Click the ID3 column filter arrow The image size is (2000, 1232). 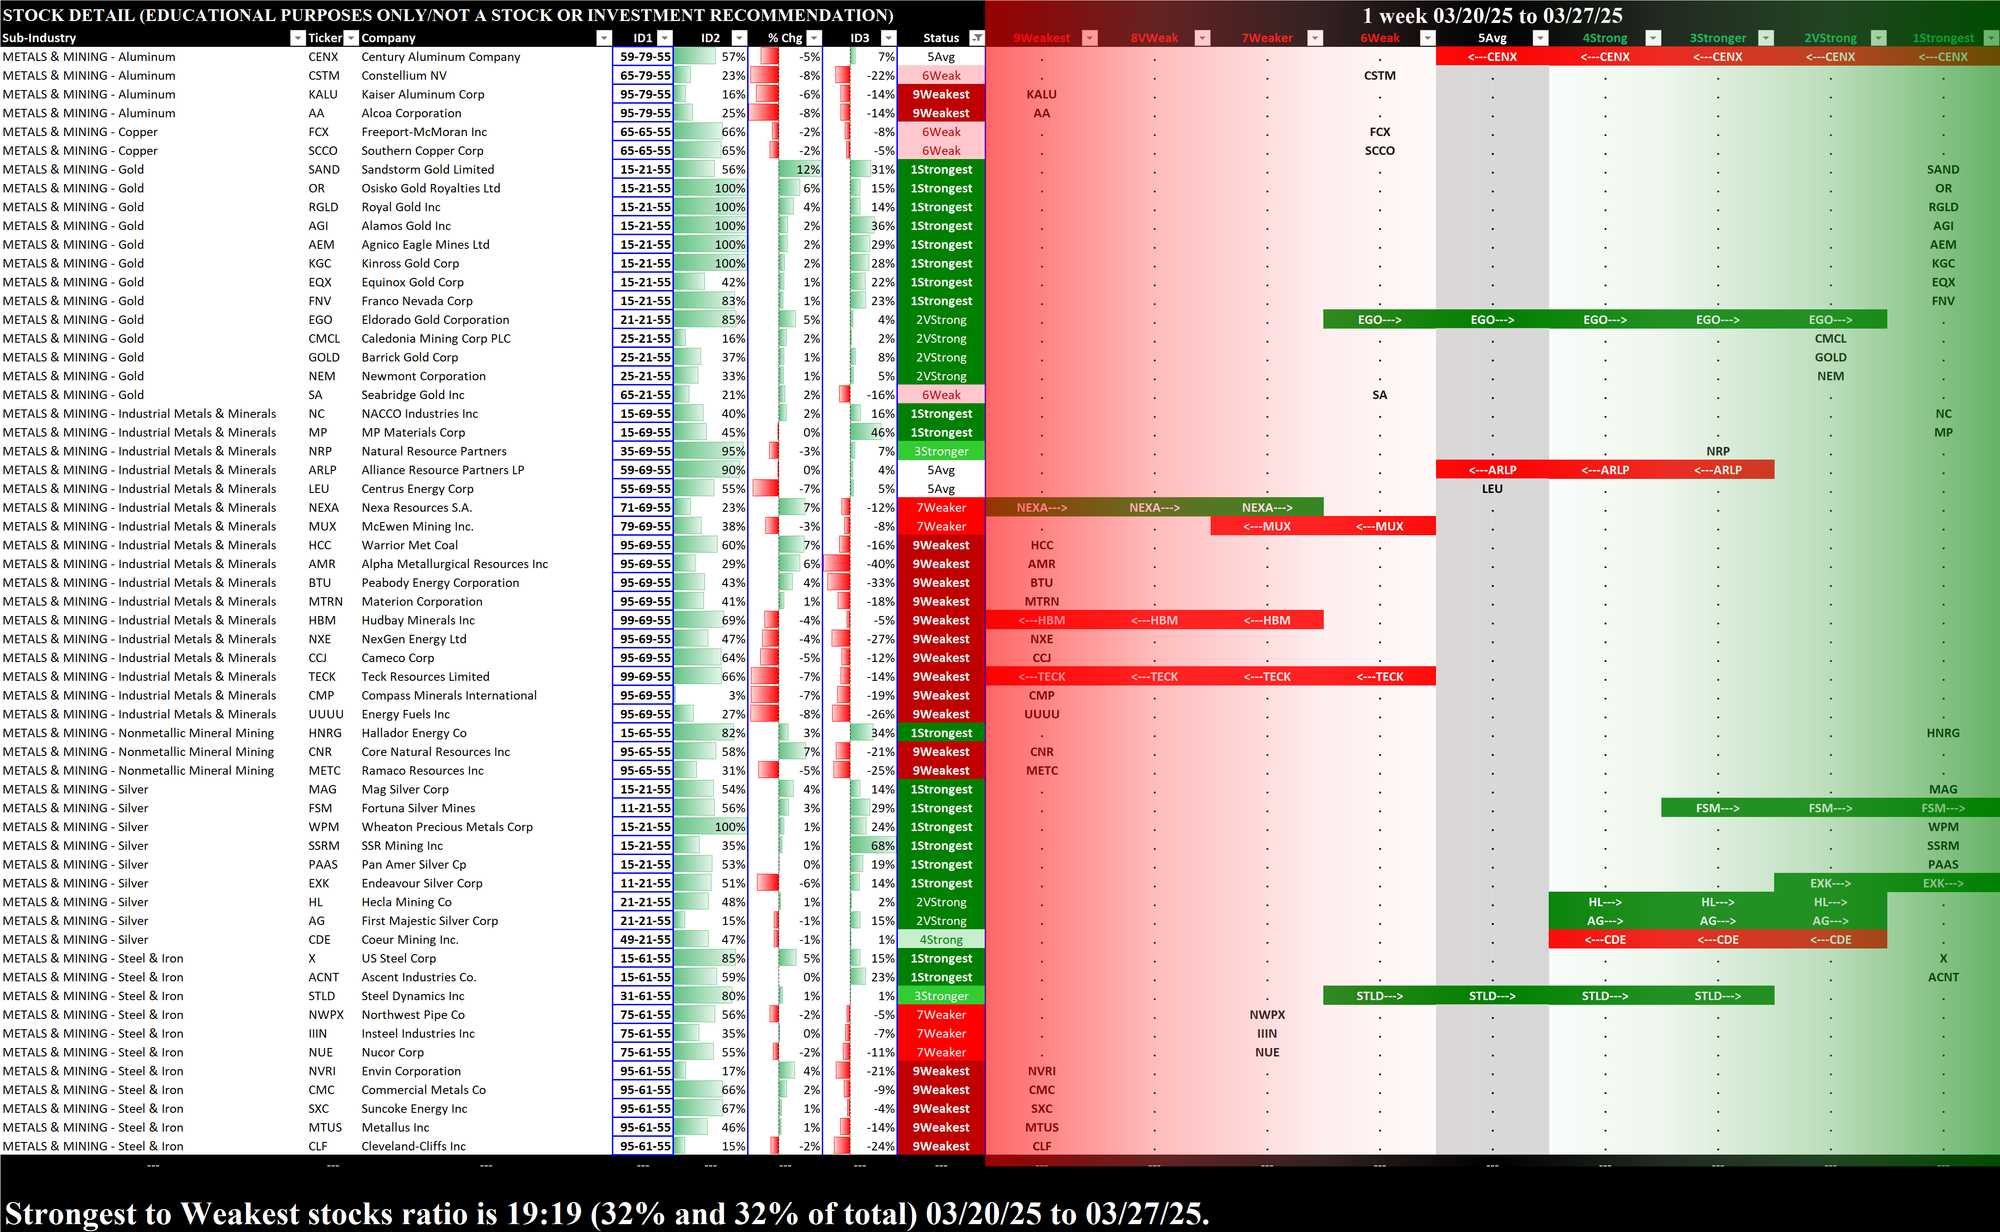[x=888, y=38]
